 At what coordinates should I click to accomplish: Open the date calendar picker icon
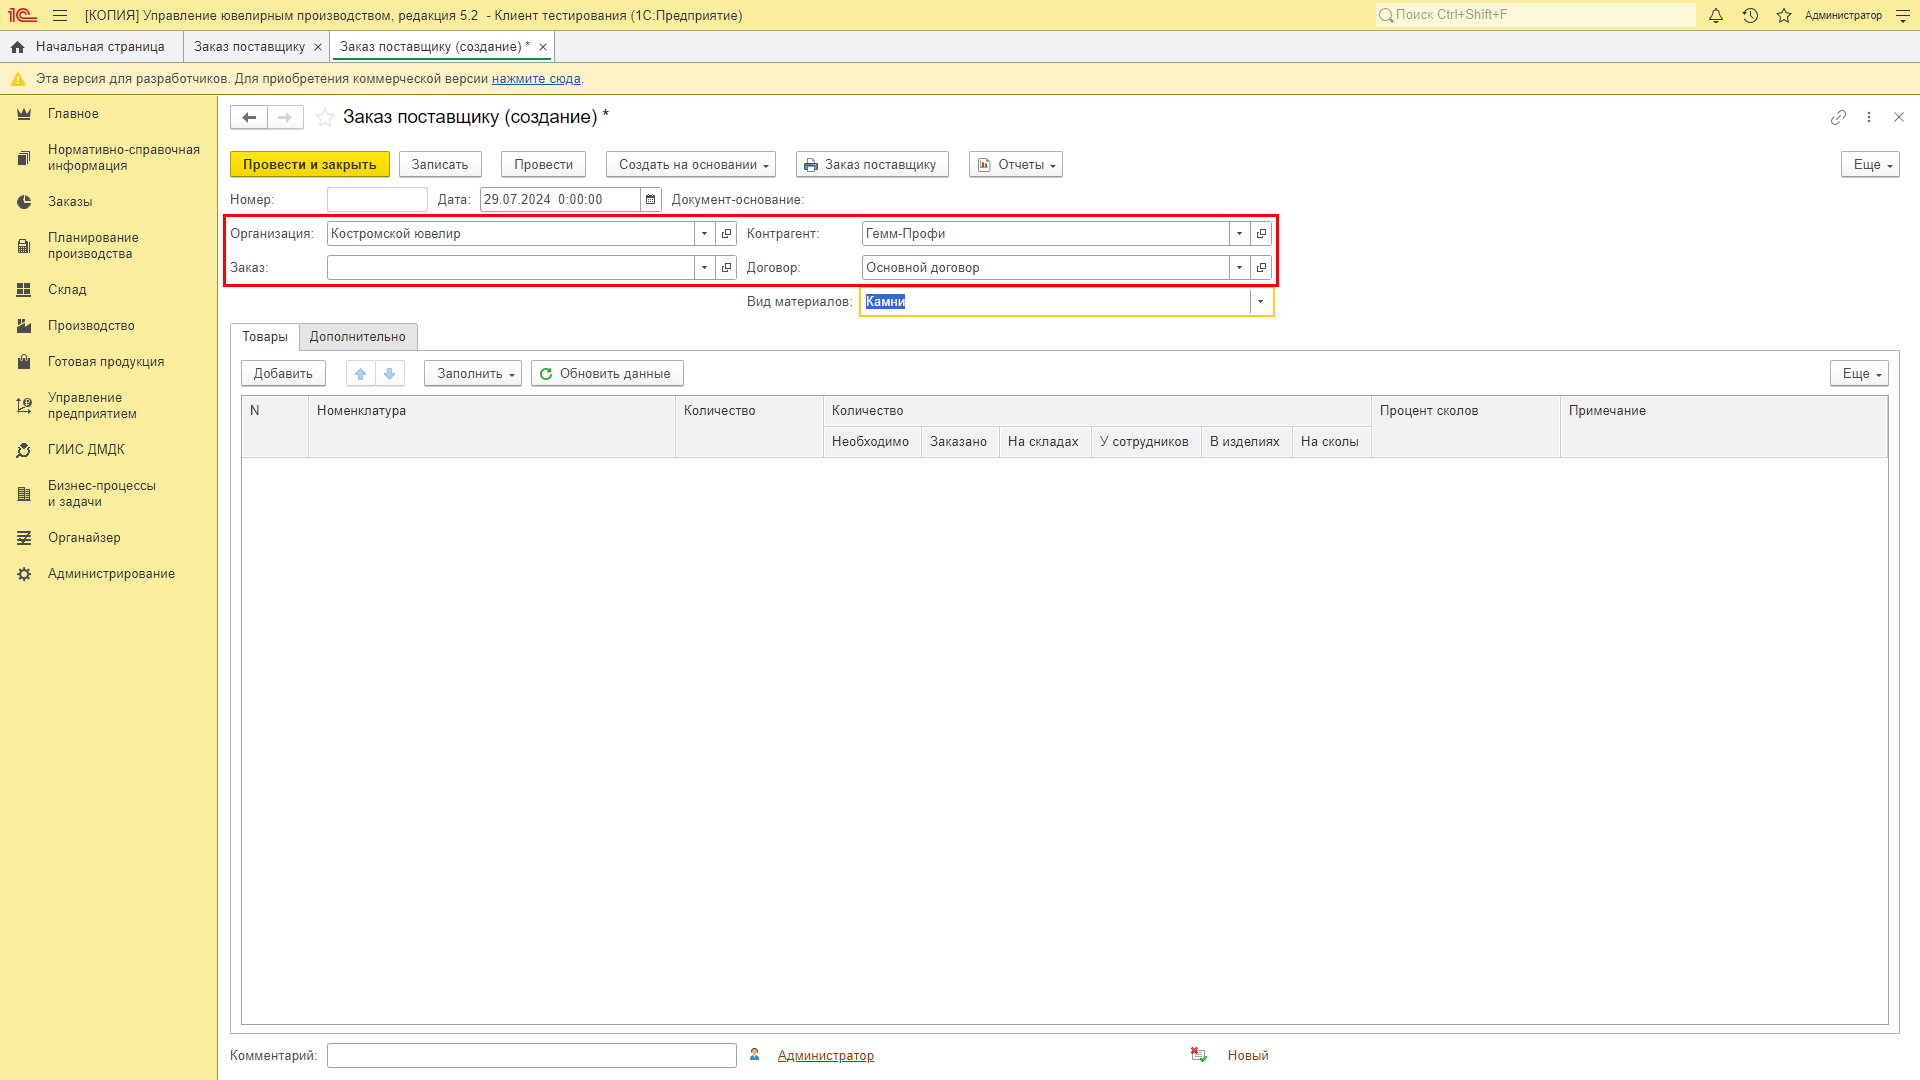tap(651, 199)
